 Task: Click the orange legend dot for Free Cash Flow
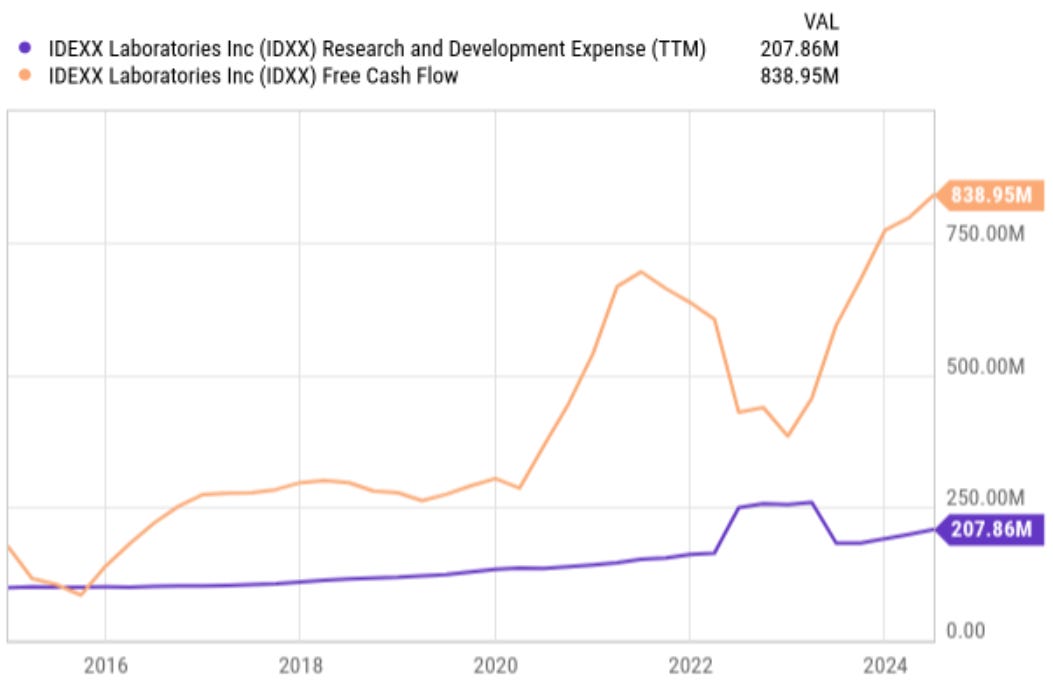tap(25, 75)
